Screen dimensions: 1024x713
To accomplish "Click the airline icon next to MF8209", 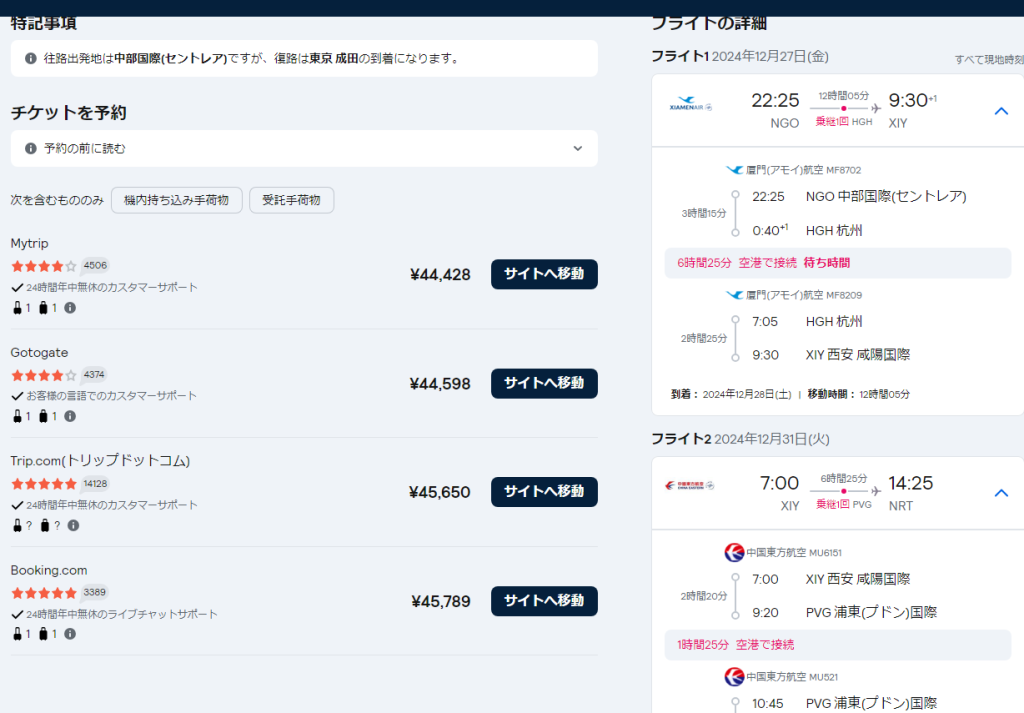I will (x=735, y=295).
